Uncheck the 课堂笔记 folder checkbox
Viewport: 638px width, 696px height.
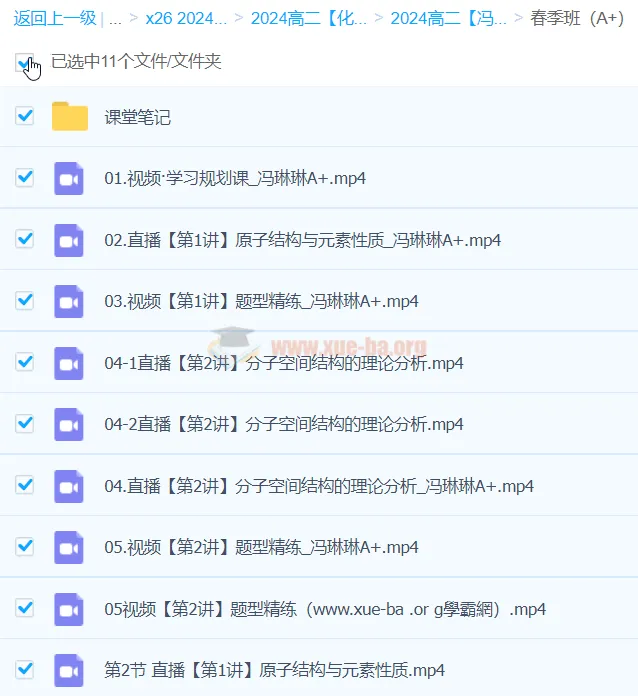(x=25, y=116)
